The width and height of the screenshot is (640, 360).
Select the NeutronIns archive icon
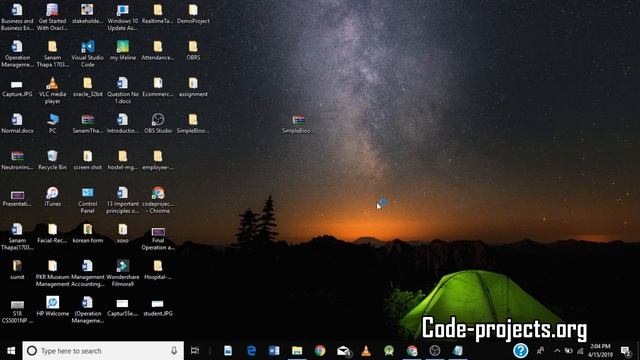(17, 160)
